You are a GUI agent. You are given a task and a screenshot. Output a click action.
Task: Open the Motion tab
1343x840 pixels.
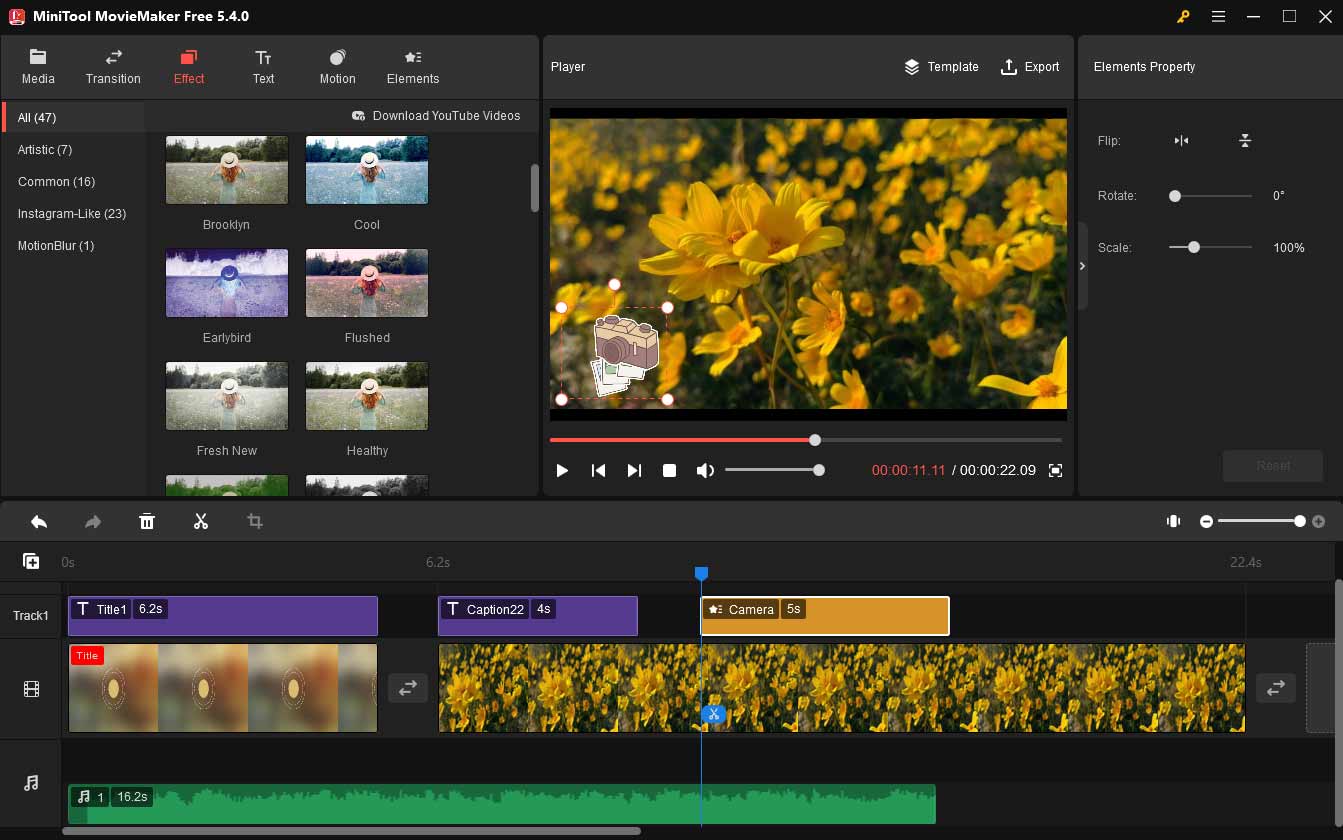click(x=337, y=67)
